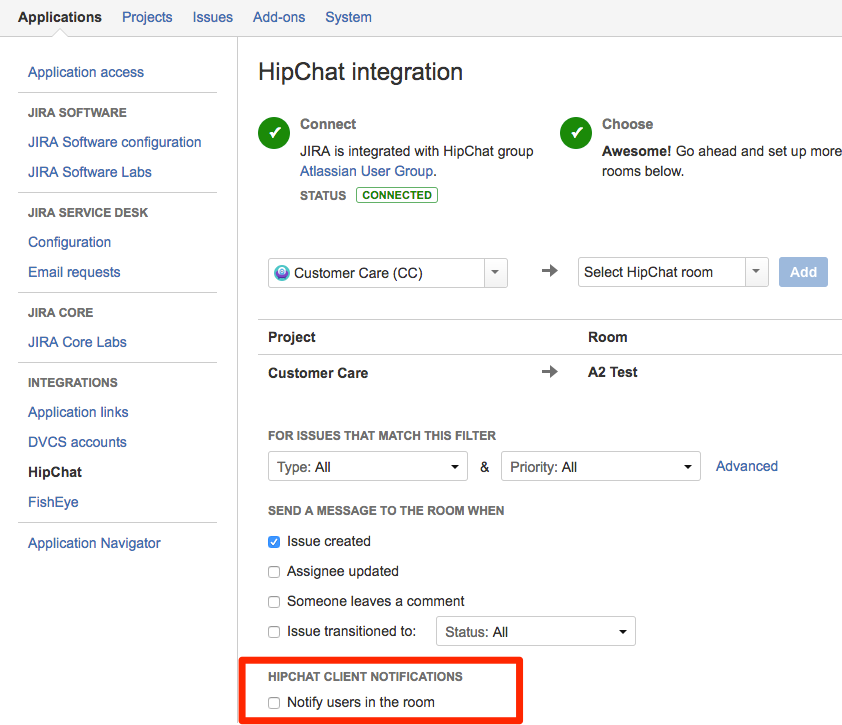This screenshot has width=842, height=725.
Task: Click the Customer Care project row
Action: pyautogui.click(x=318, y=373)
